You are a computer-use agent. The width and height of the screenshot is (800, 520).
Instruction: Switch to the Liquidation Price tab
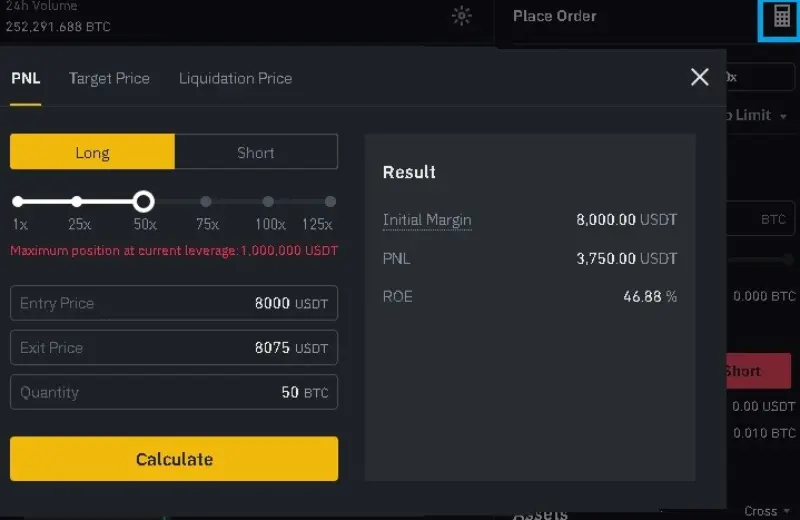[235, 78]
